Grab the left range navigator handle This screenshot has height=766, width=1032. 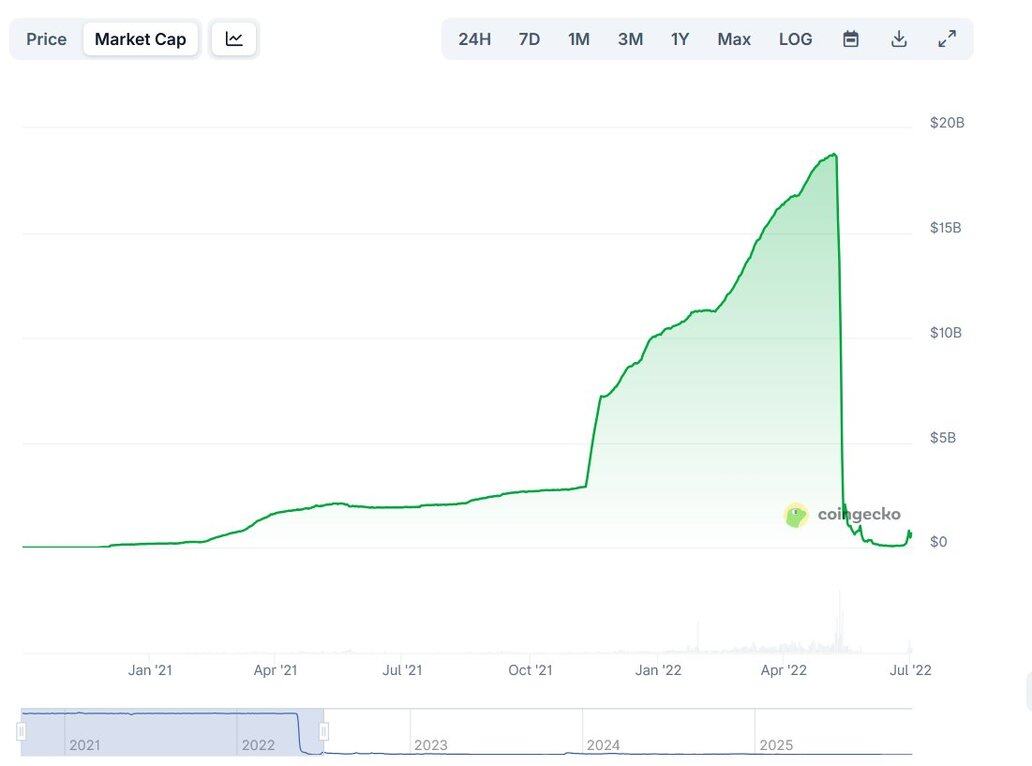point(21,732)
